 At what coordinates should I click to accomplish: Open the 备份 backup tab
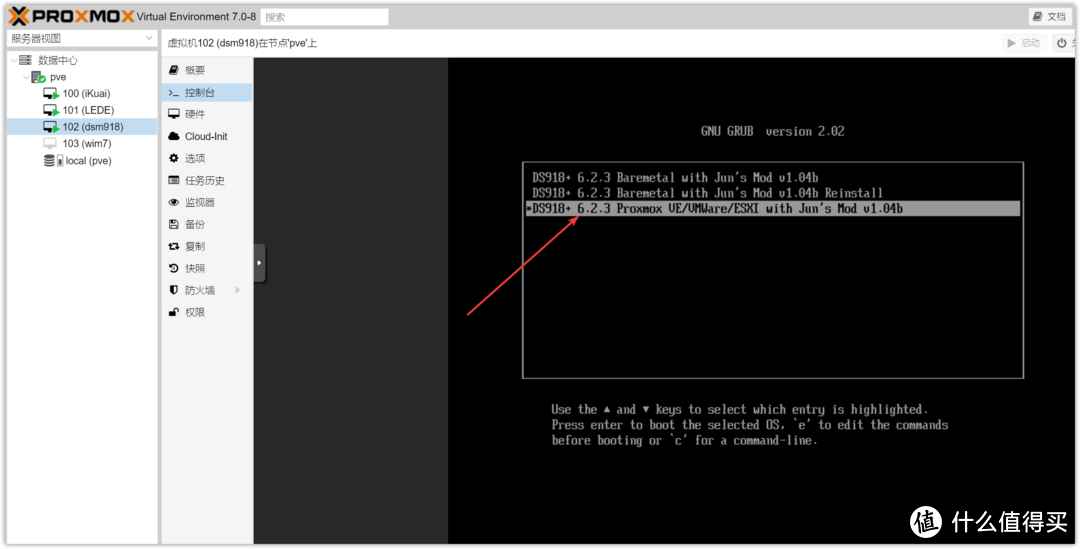207,225
